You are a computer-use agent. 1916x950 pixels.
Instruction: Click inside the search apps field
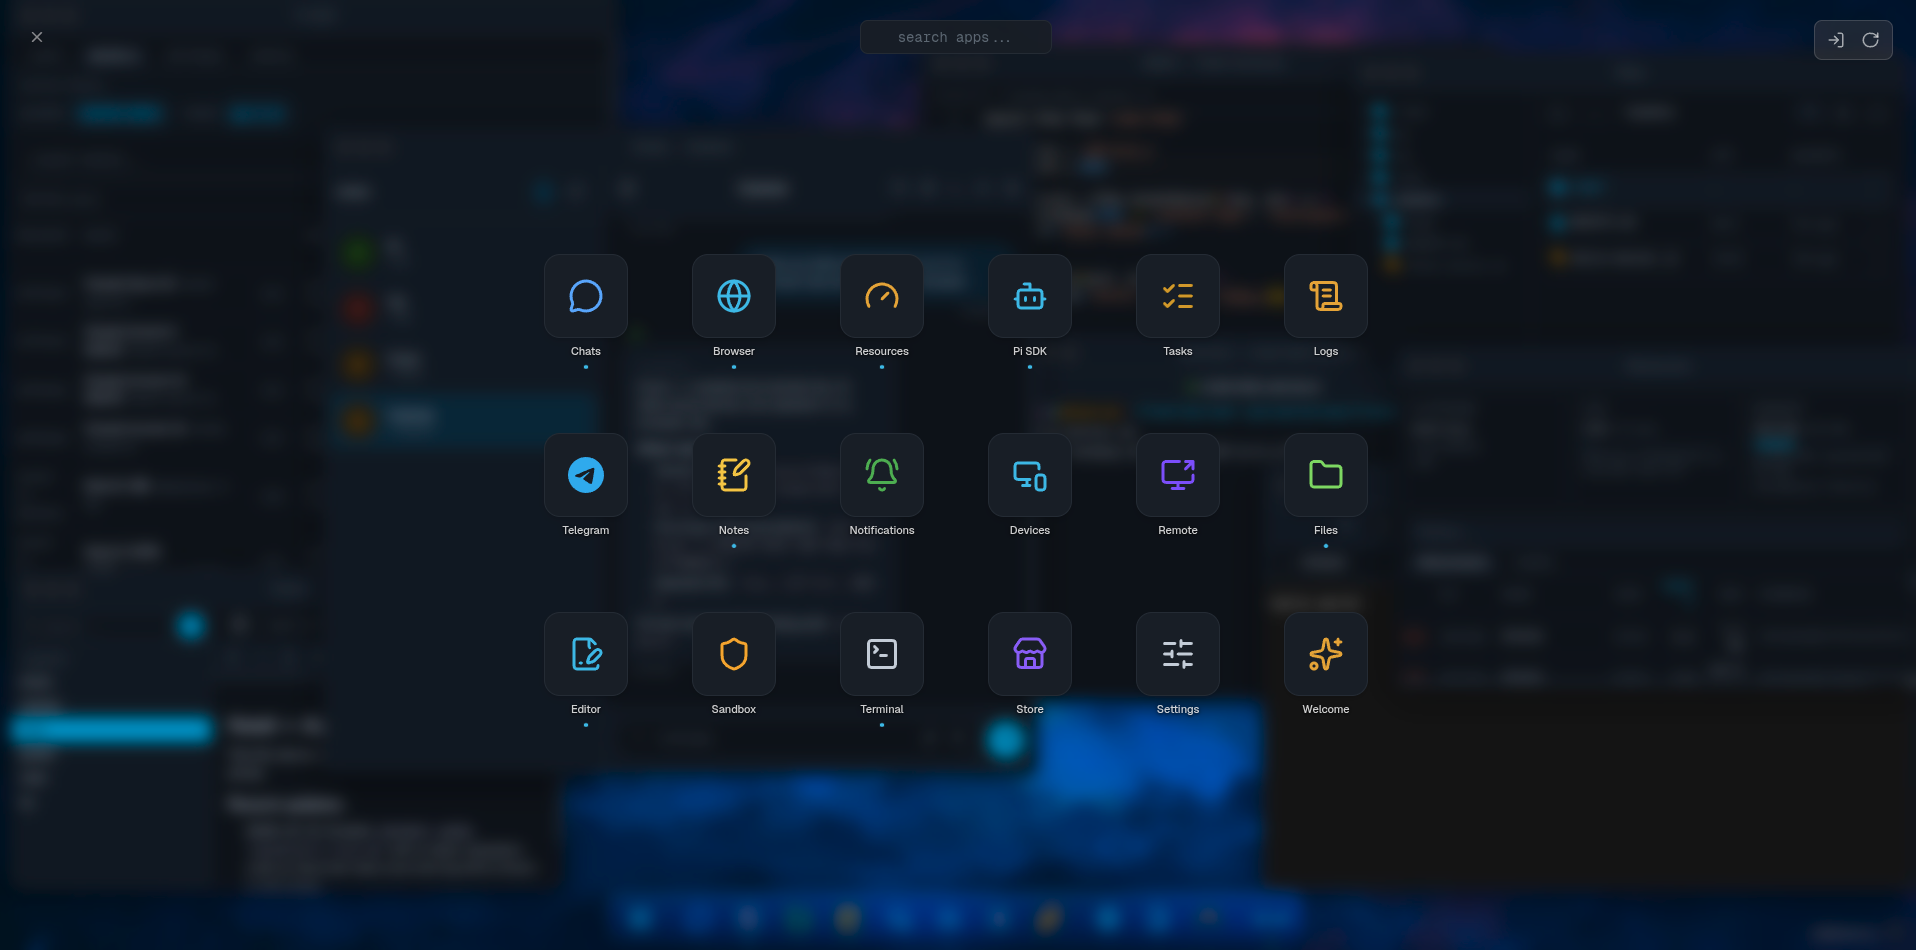click(x=955, y=37)
